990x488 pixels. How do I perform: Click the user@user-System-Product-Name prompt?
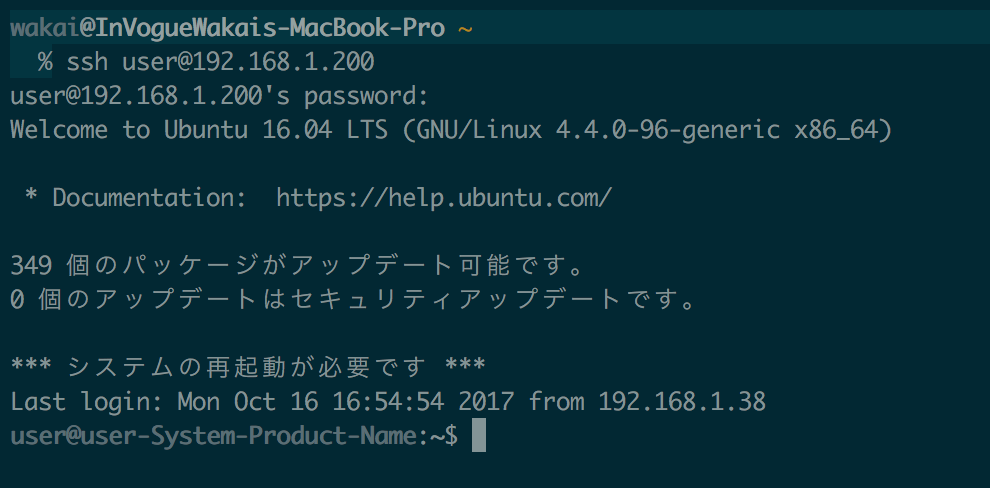coord(213,436)
